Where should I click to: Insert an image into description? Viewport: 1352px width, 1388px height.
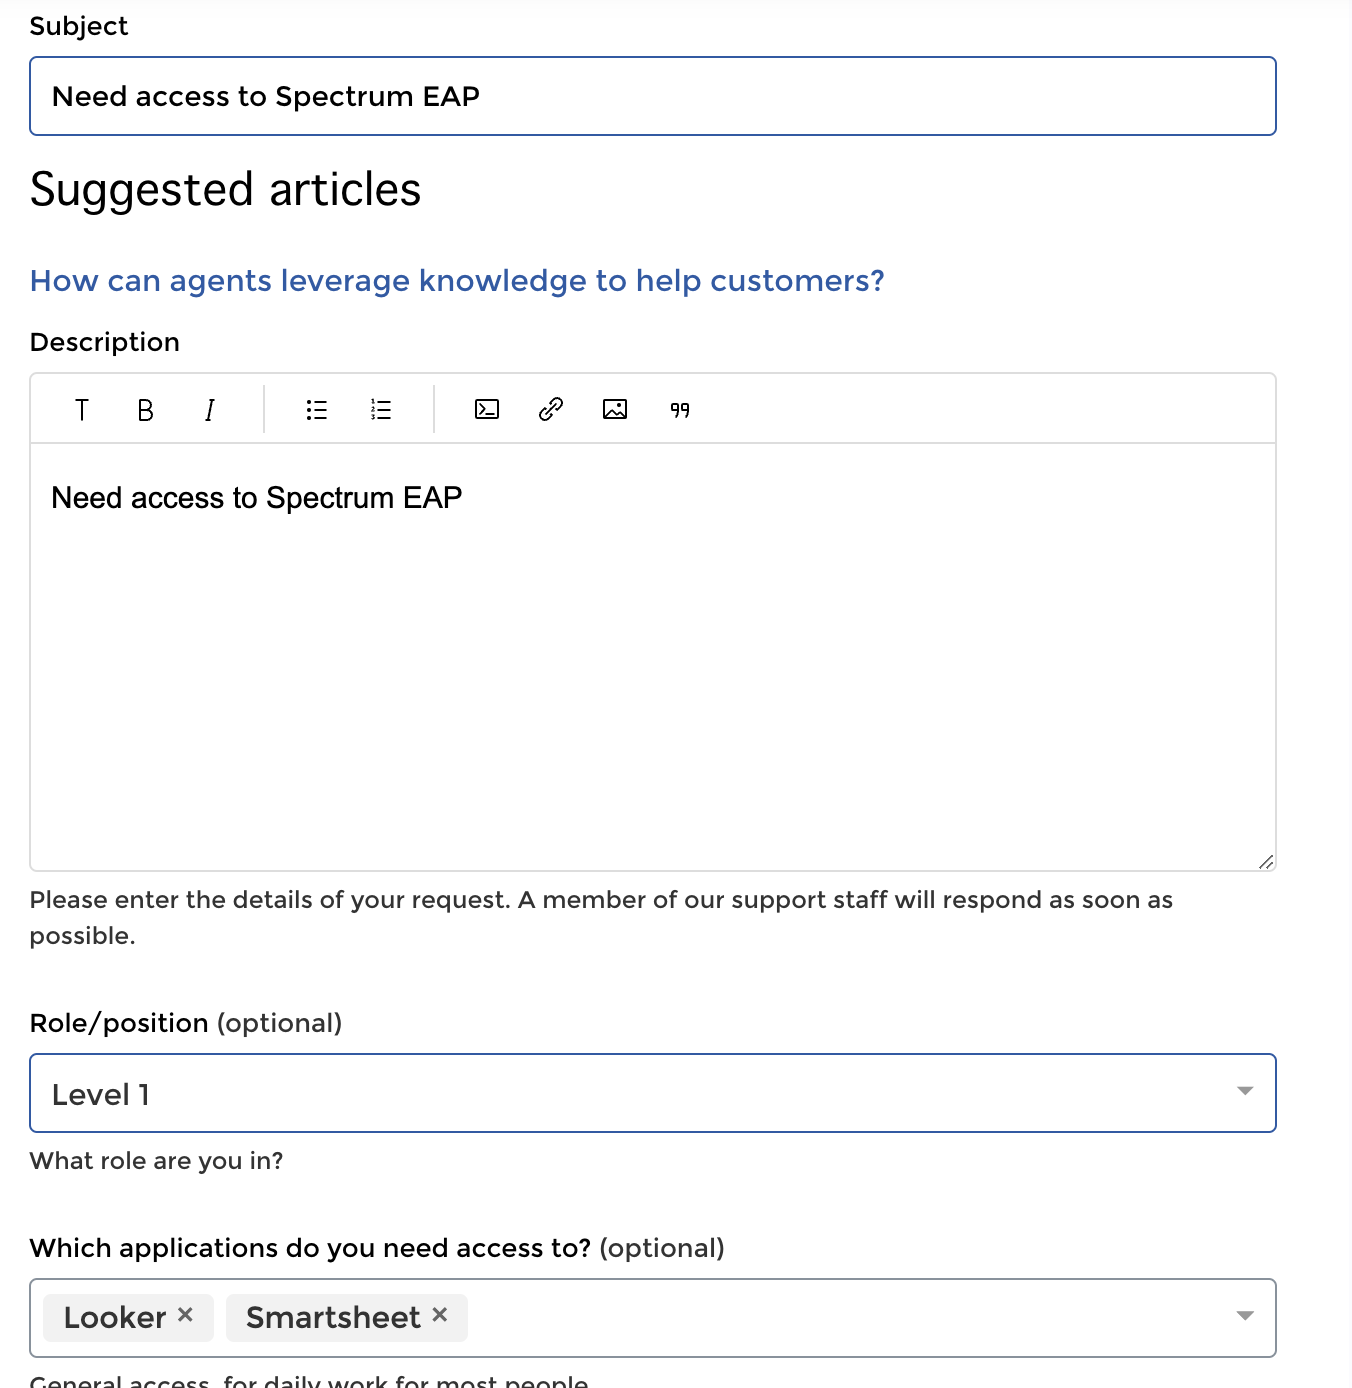pyautogui.click(x=615, y=410)
